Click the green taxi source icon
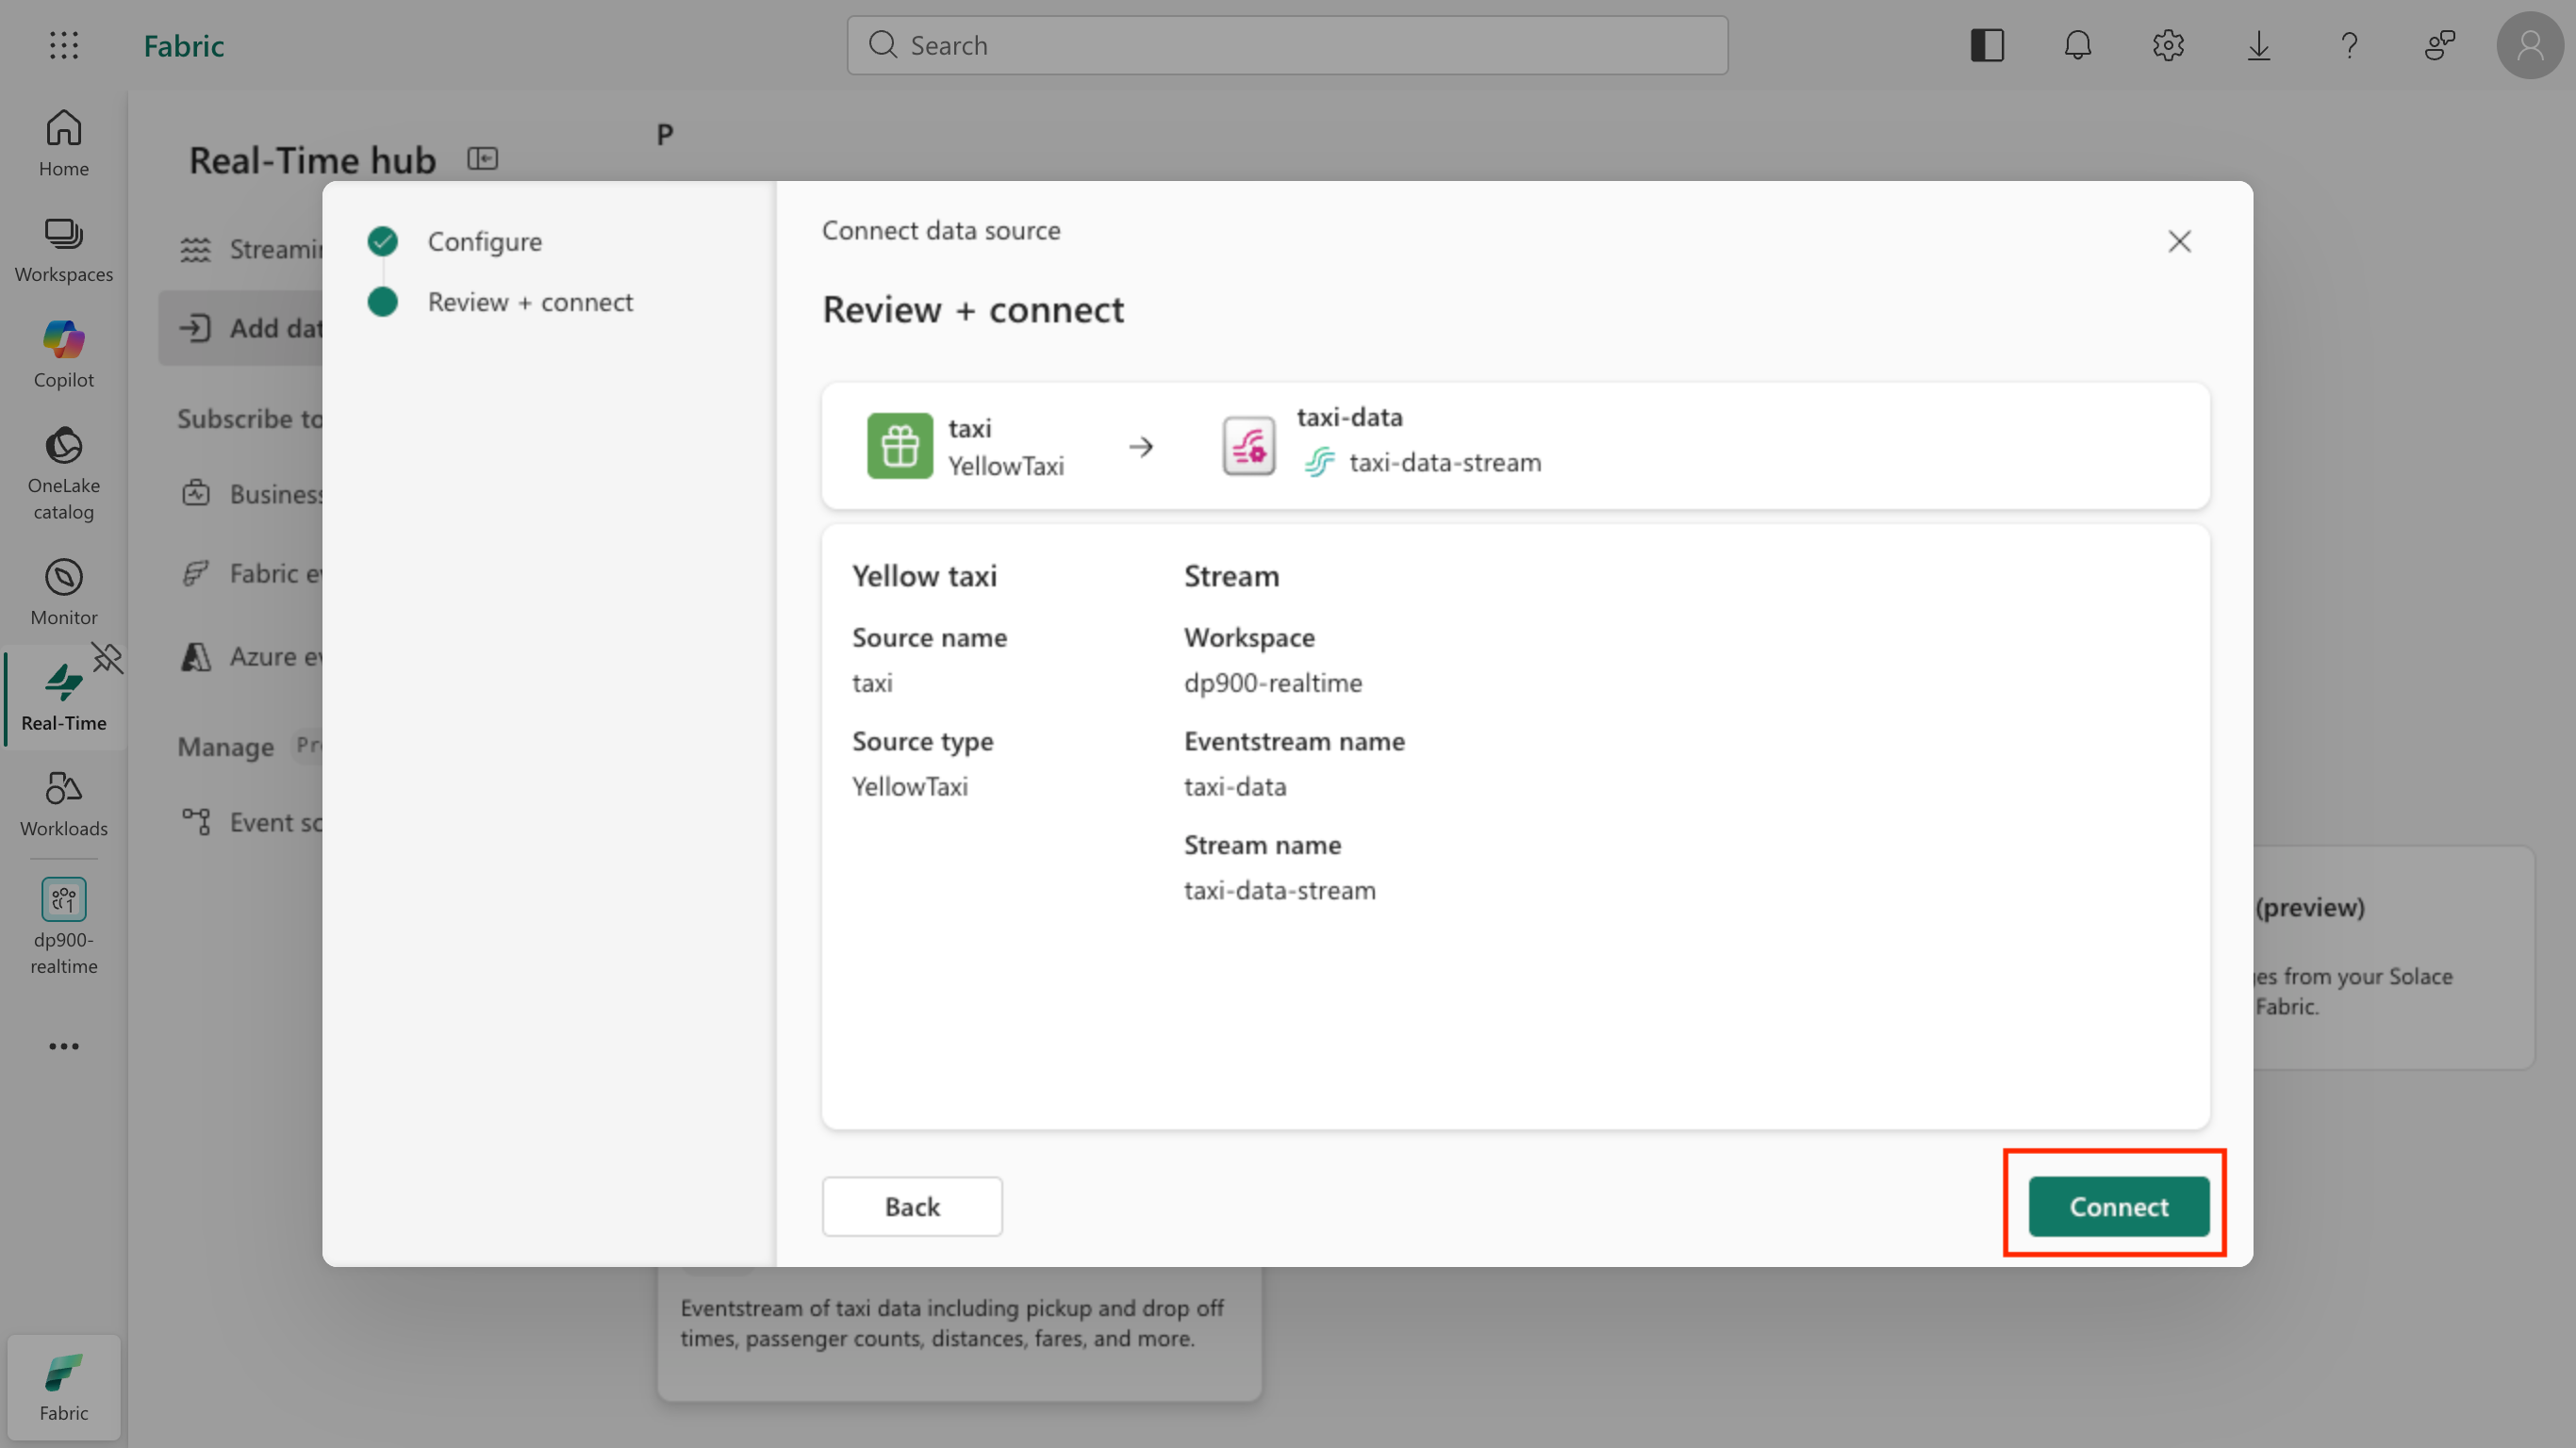Viewport: 2576px width, 1448px height. coord(899,446)
